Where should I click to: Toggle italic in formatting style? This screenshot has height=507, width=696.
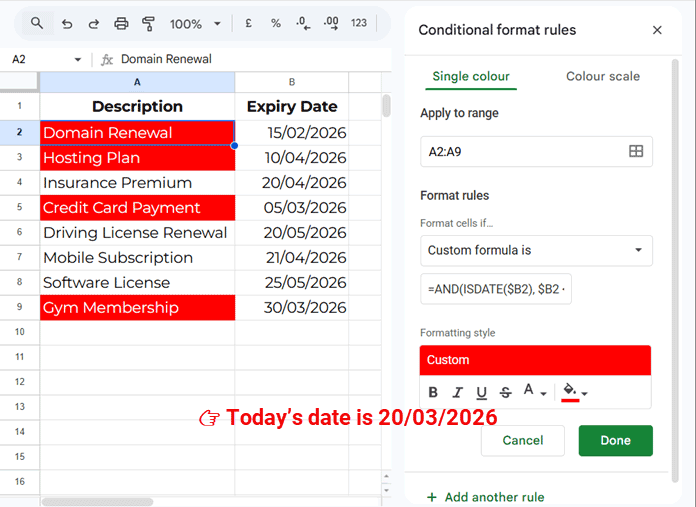[x=457, y=392]
